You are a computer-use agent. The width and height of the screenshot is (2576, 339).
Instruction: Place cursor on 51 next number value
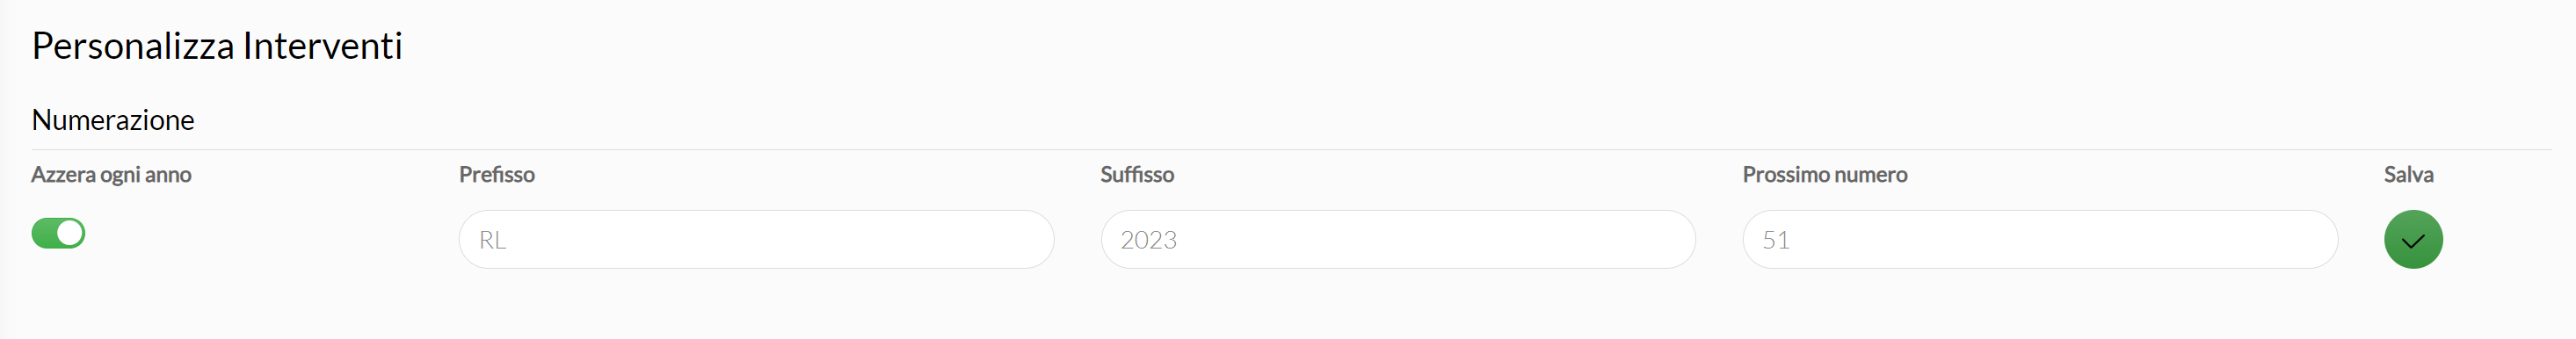[x=1775, y=240]
